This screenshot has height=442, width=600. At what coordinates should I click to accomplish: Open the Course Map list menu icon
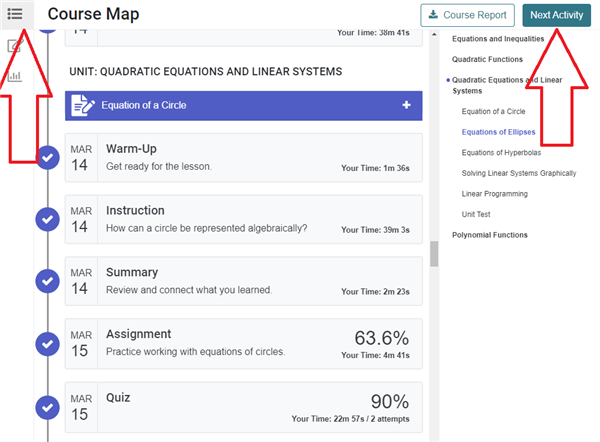click(15, 14)
